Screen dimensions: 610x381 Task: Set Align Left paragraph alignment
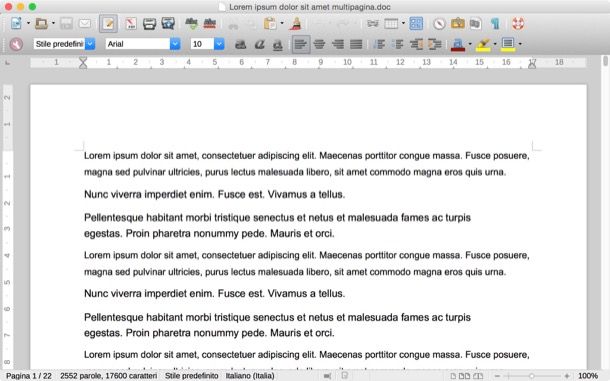[x=301, y=44]
